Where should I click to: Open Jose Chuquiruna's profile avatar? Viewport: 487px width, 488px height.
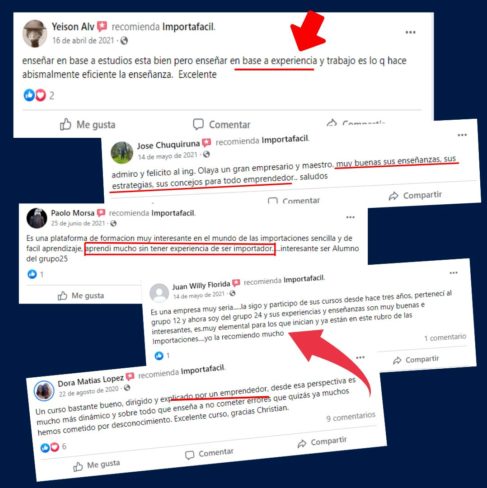[122, 152]
